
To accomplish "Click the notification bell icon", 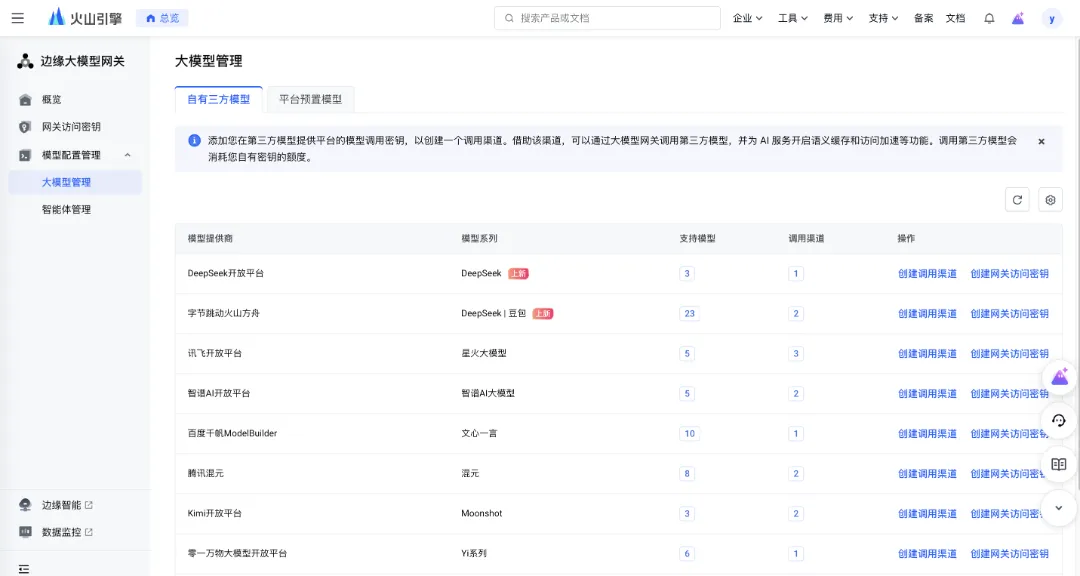I will [989, 18].
